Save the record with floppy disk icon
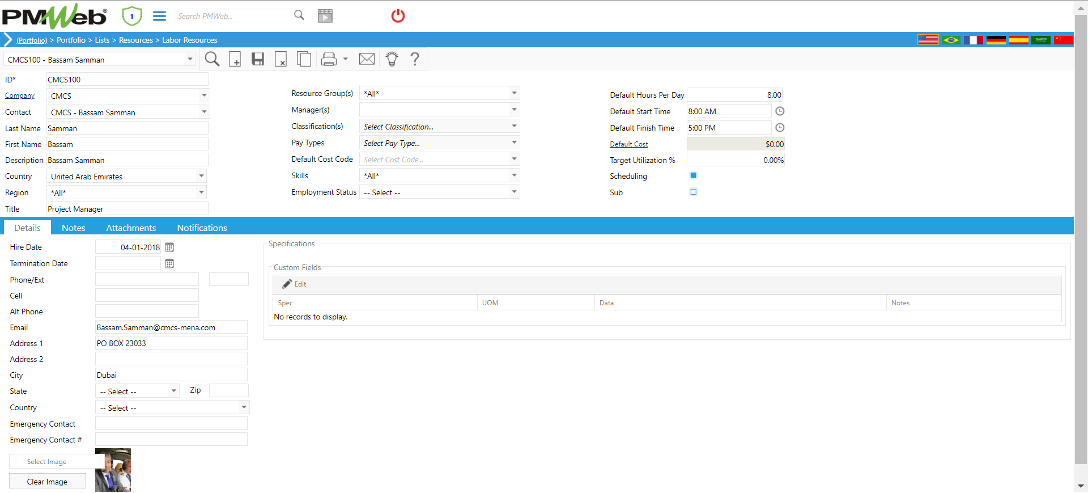This screenshot has width=1089, height=493. pyautogui.click(x=258, y=60)
